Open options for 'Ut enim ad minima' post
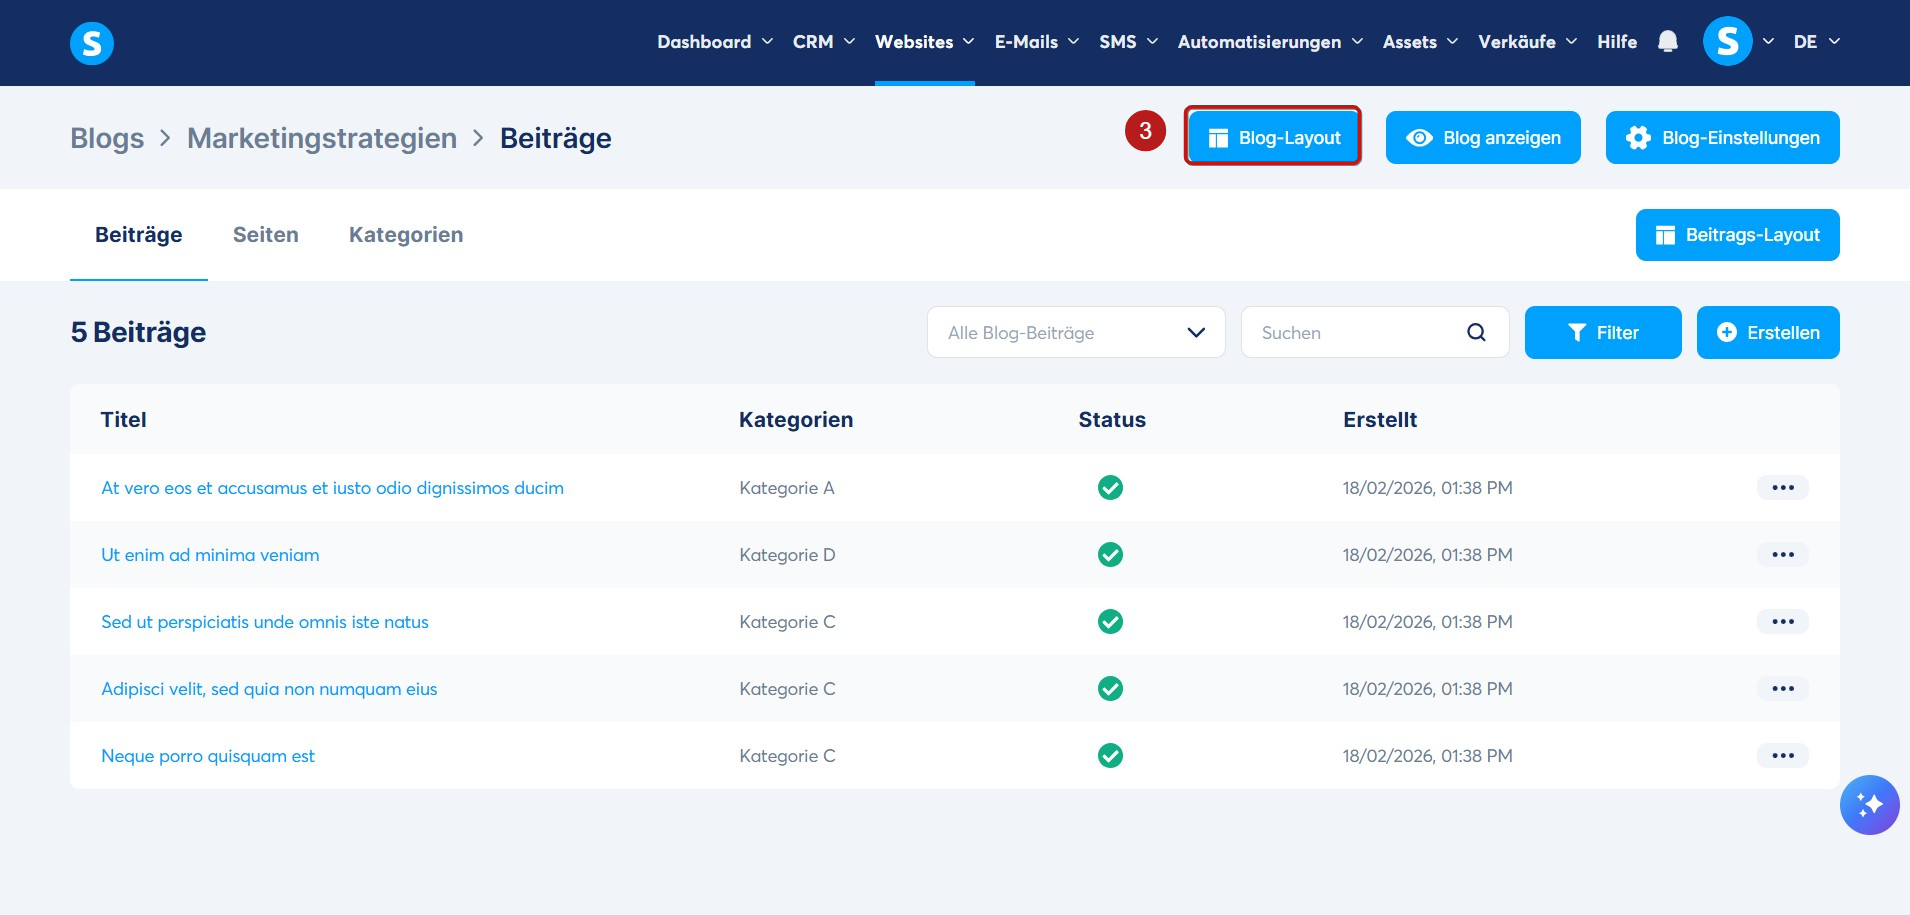Viewport: 1910px width, 915px height. (1783, 555)
